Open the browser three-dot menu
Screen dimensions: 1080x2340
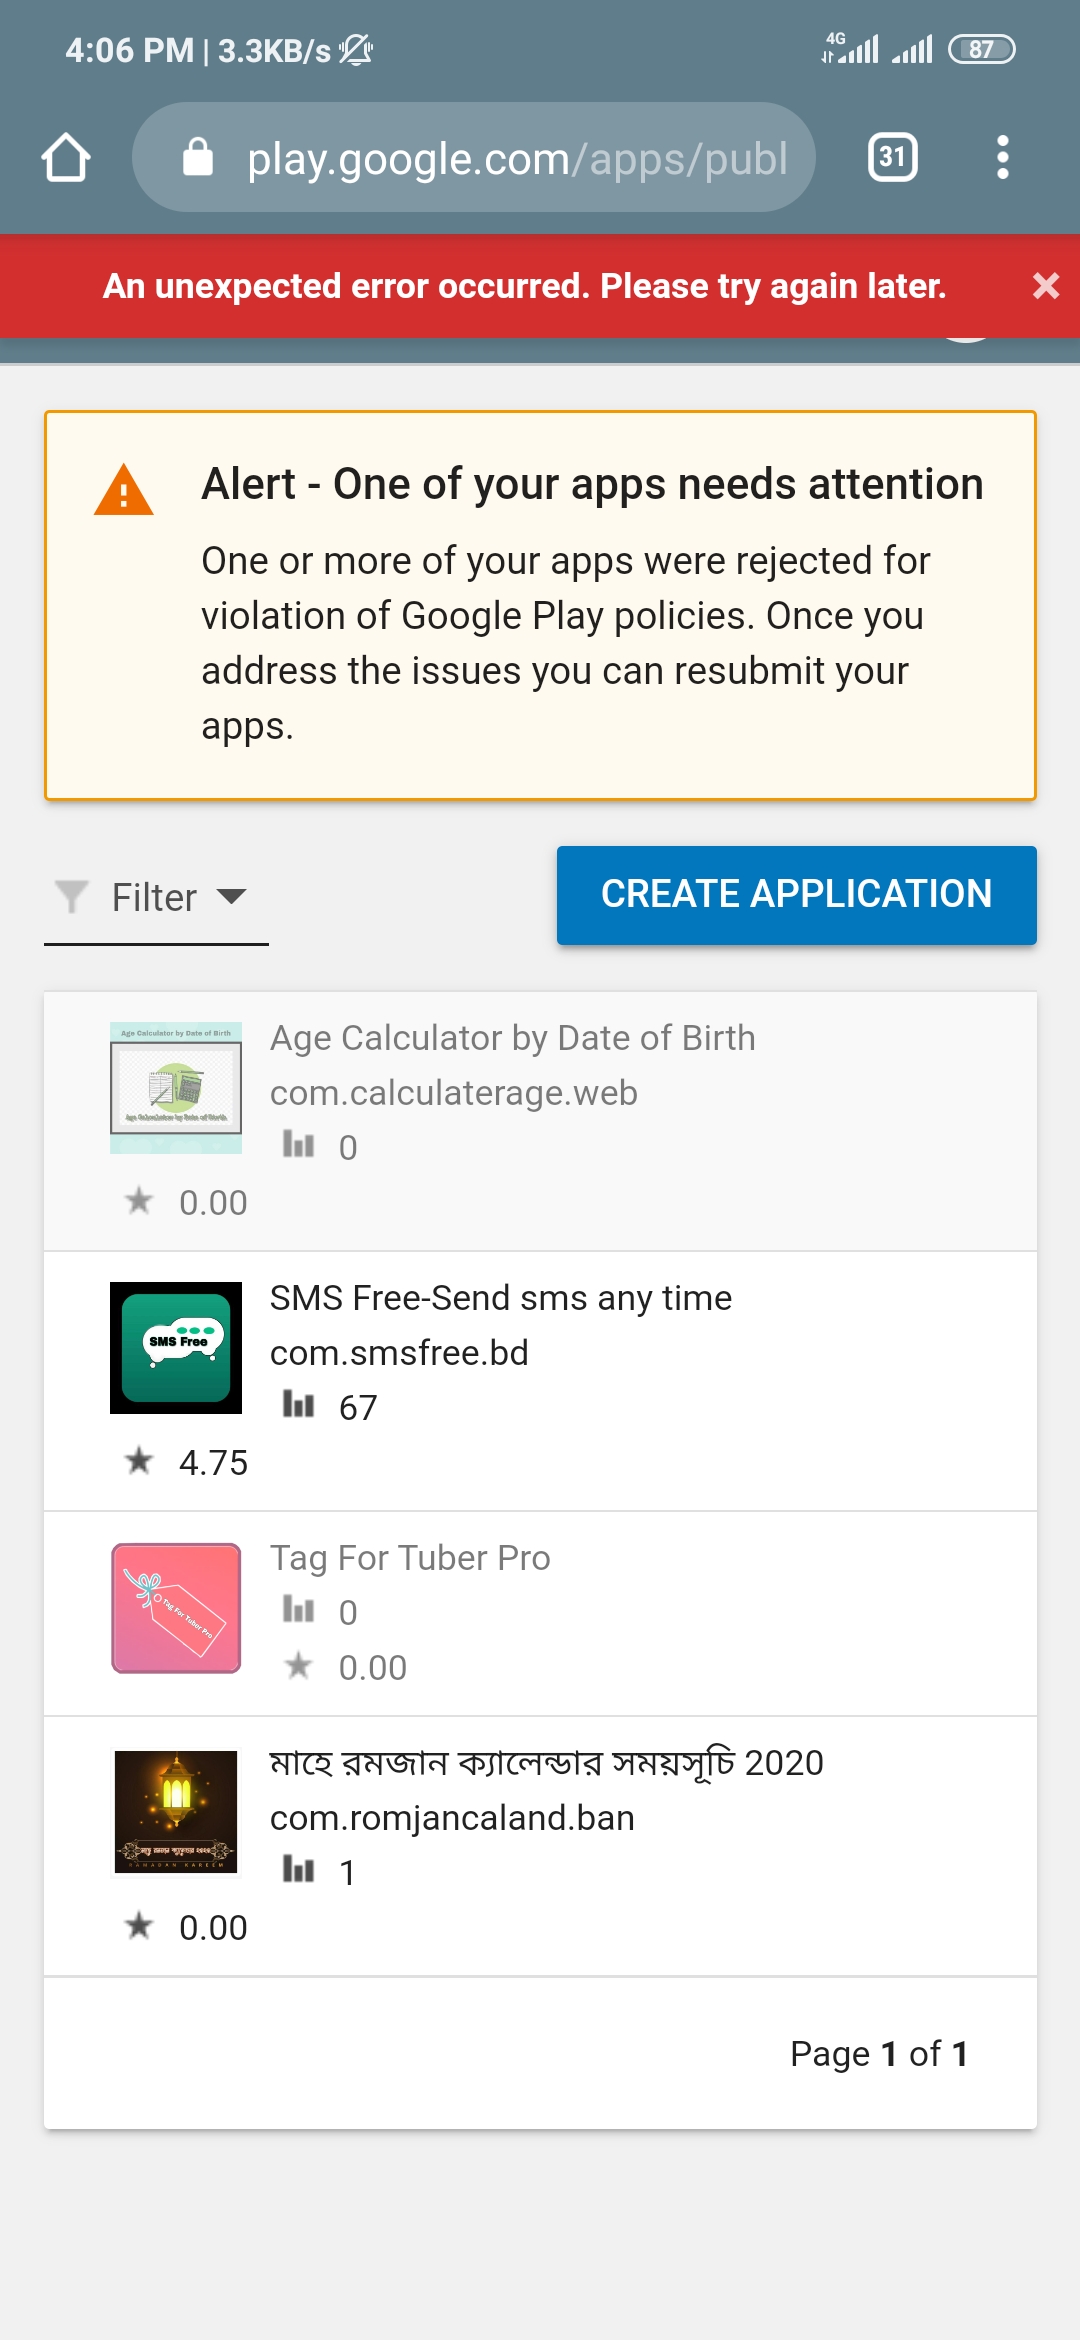(x=1002, y=157)
